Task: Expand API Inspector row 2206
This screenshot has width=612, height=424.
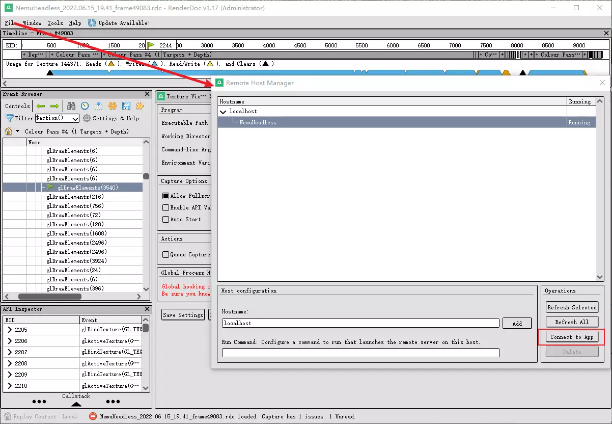Action: 9,341
